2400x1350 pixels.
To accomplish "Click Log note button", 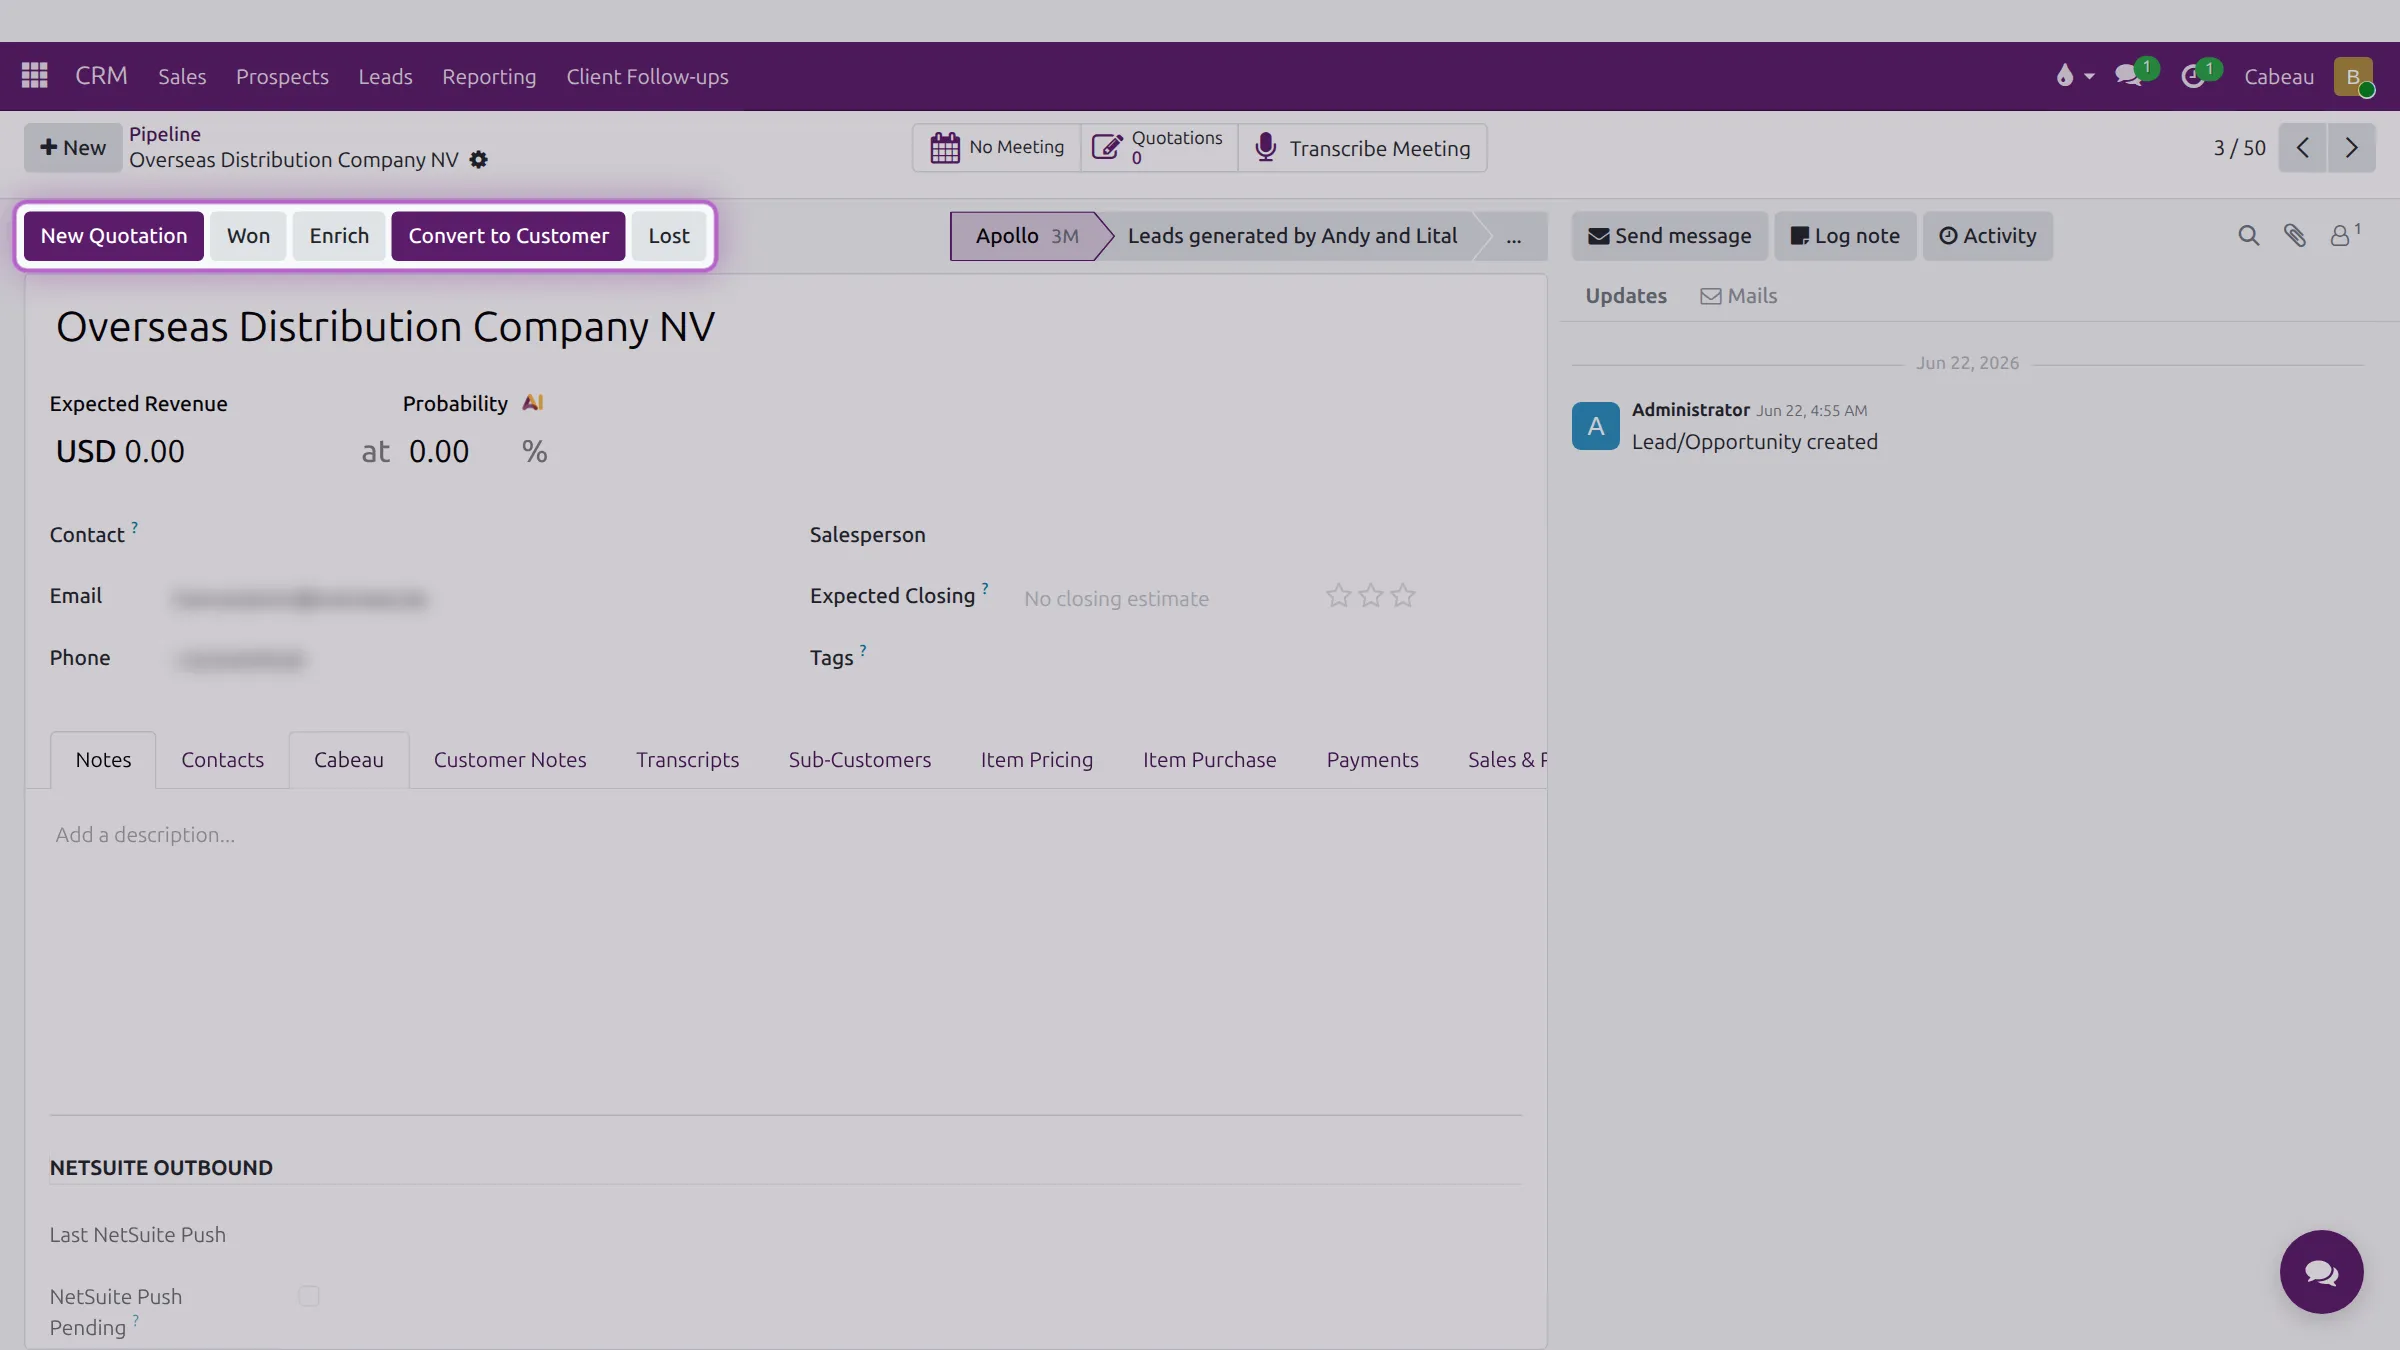I will click(x=1845, y=236).
